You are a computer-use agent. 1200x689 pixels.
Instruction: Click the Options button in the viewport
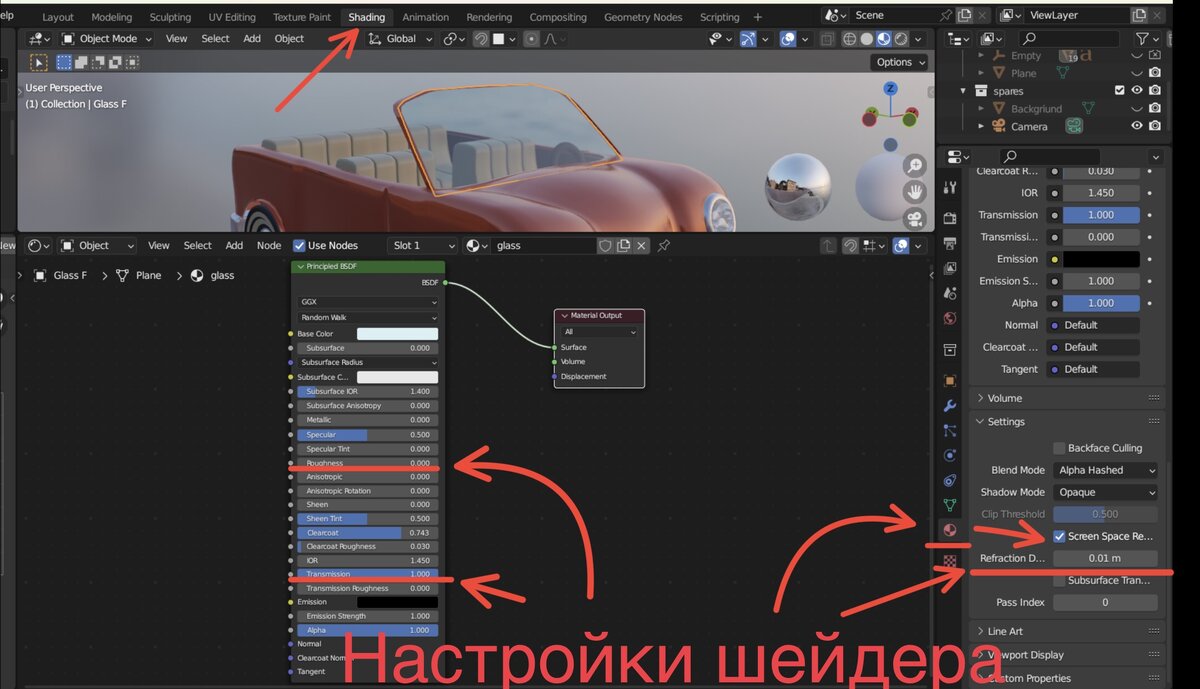tap(897, 61)
